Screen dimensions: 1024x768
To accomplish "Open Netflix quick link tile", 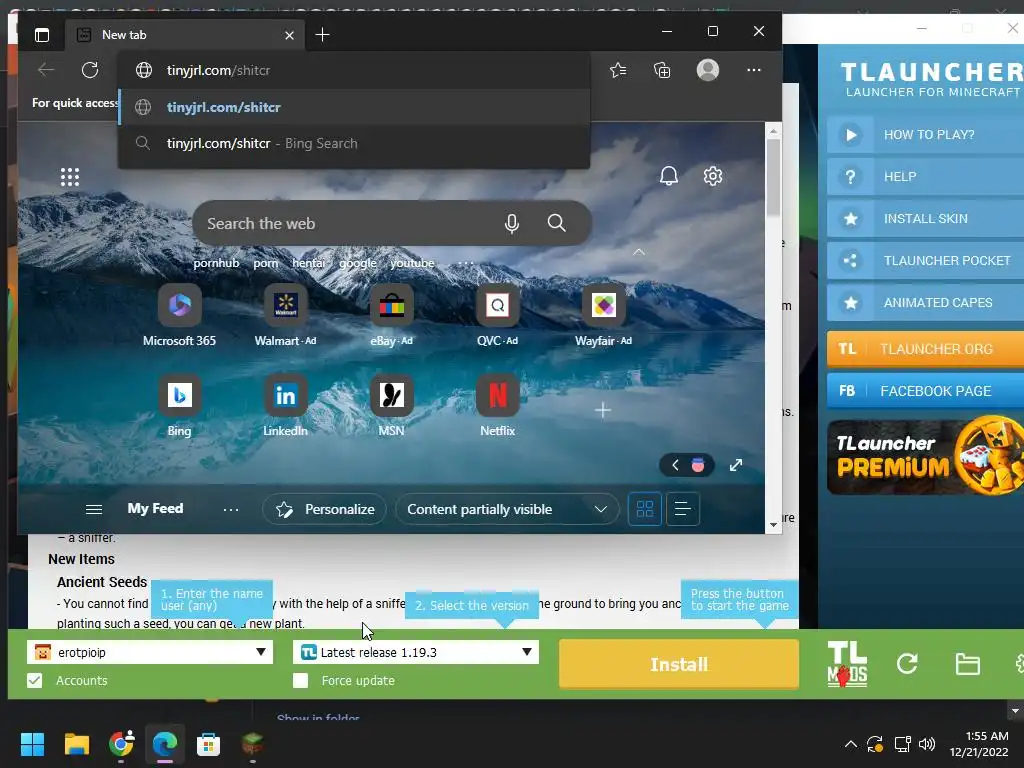I will pos(498,406).
